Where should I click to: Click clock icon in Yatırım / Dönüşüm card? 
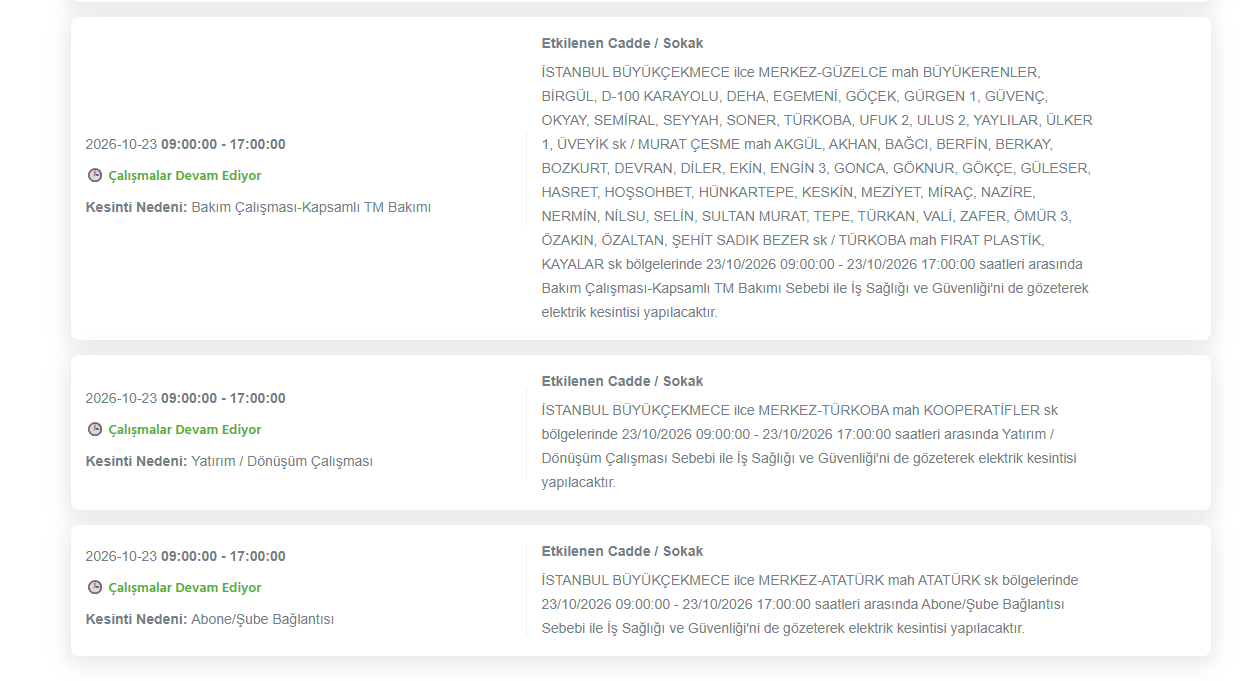tap(95, 429)
